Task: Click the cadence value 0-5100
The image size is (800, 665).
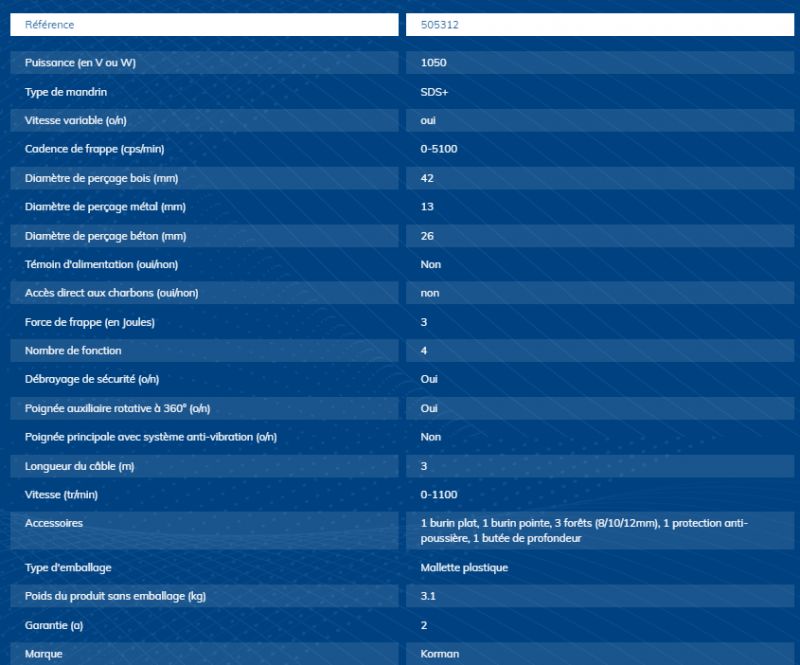Action: pyautogui.click(x=440, y=149)
